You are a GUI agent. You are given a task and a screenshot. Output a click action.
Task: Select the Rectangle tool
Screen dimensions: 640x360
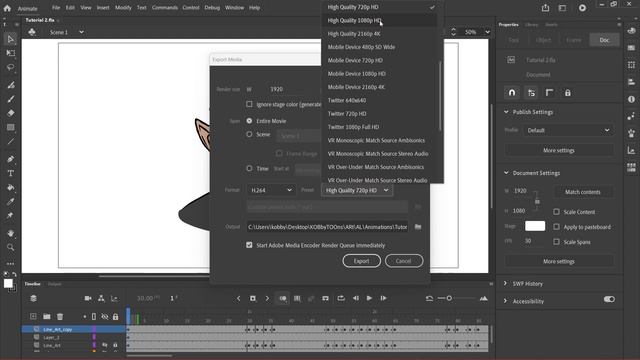[x=11, y=127]
